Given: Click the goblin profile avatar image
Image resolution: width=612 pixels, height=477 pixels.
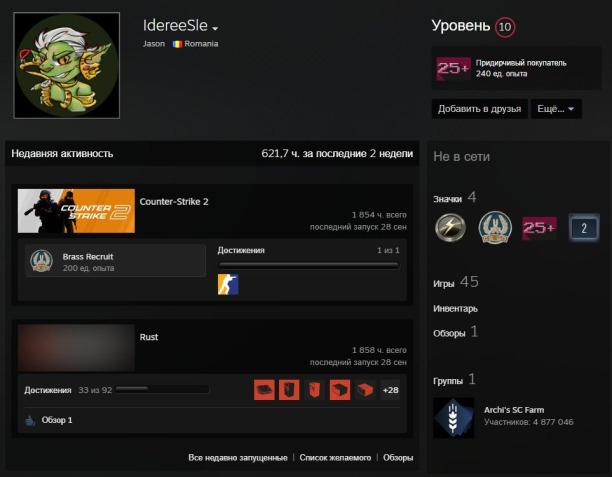Looking at the screenshot, I should tap(66, 66).
